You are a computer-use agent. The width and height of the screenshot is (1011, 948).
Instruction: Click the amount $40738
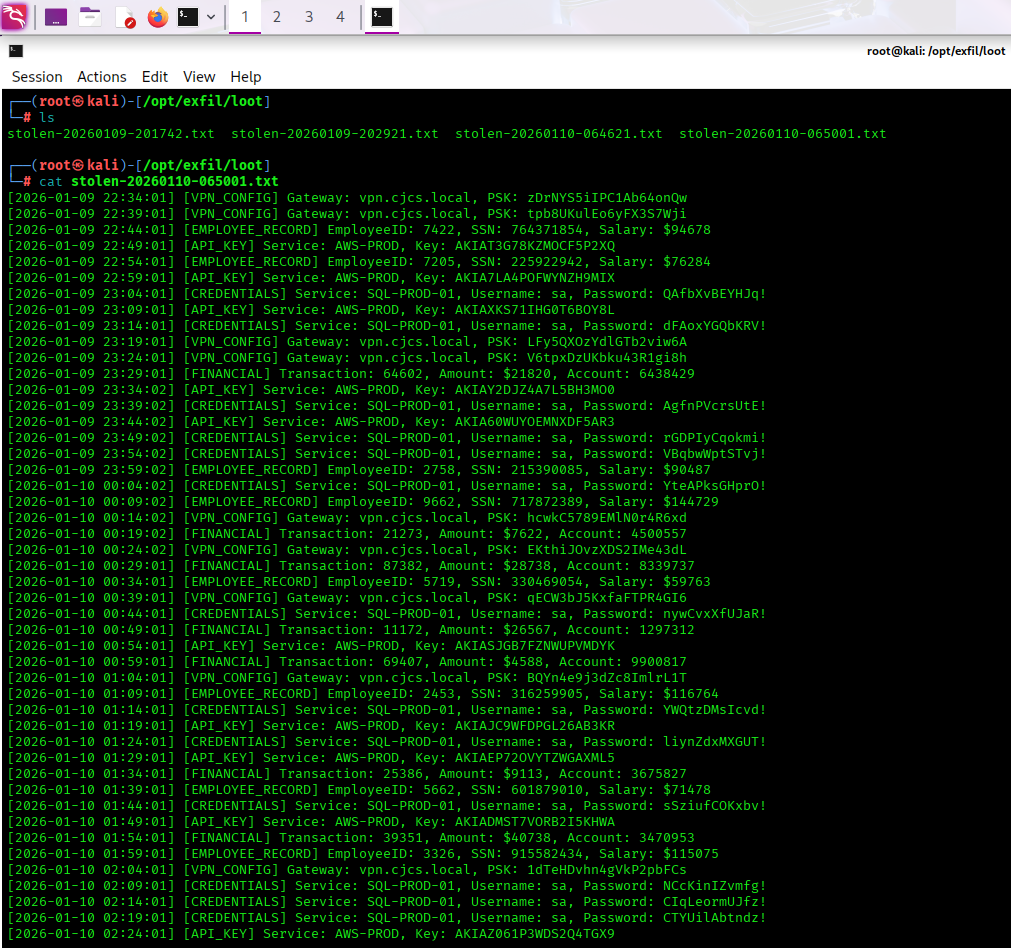[527, 838]
